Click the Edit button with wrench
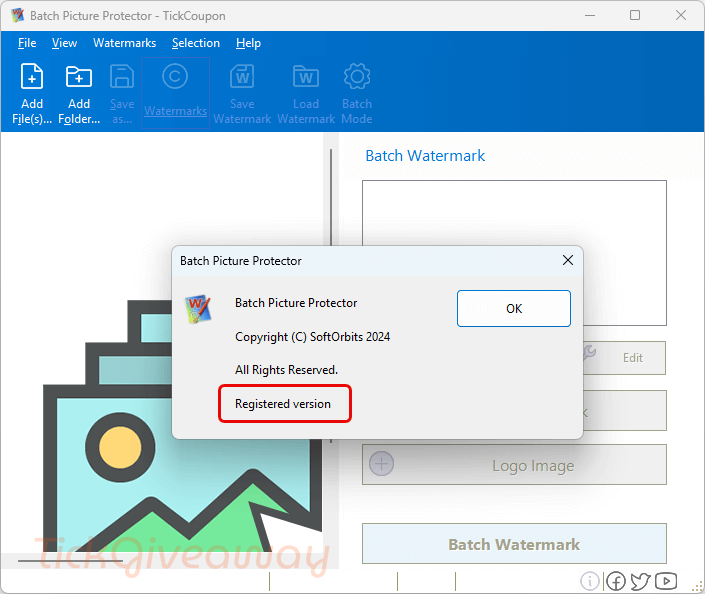The image size is (705, 594). 624,357
